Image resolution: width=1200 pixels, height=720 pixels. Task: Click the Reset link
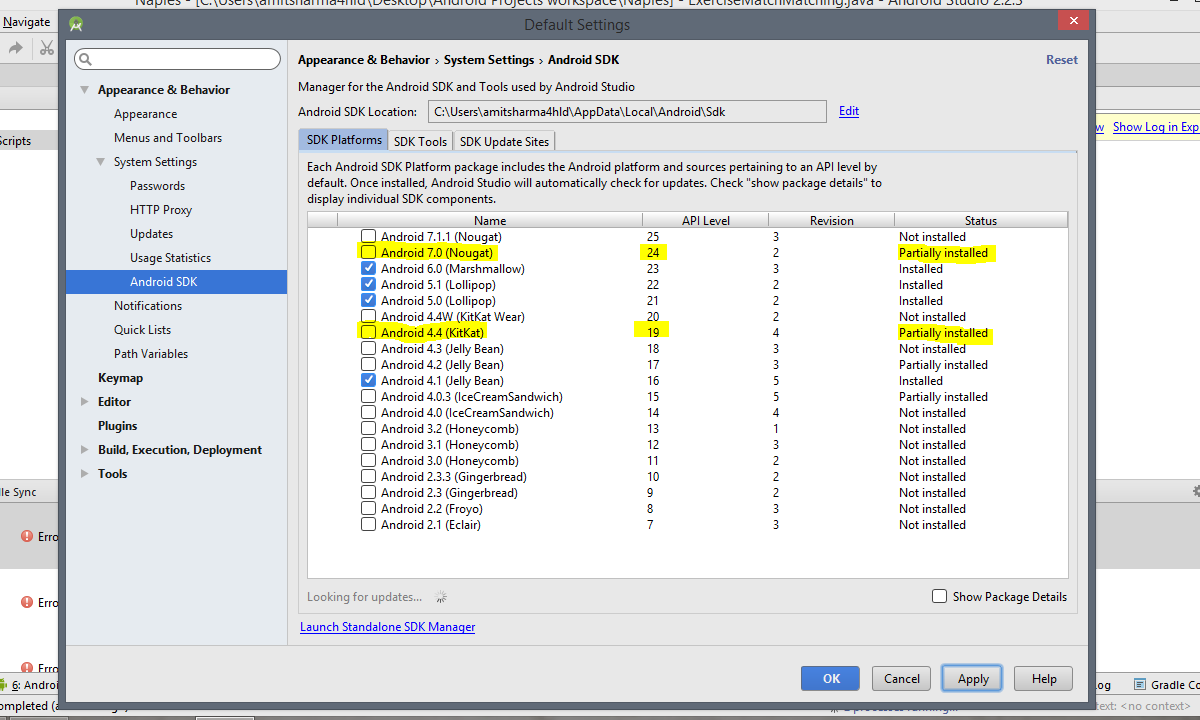1062,60
